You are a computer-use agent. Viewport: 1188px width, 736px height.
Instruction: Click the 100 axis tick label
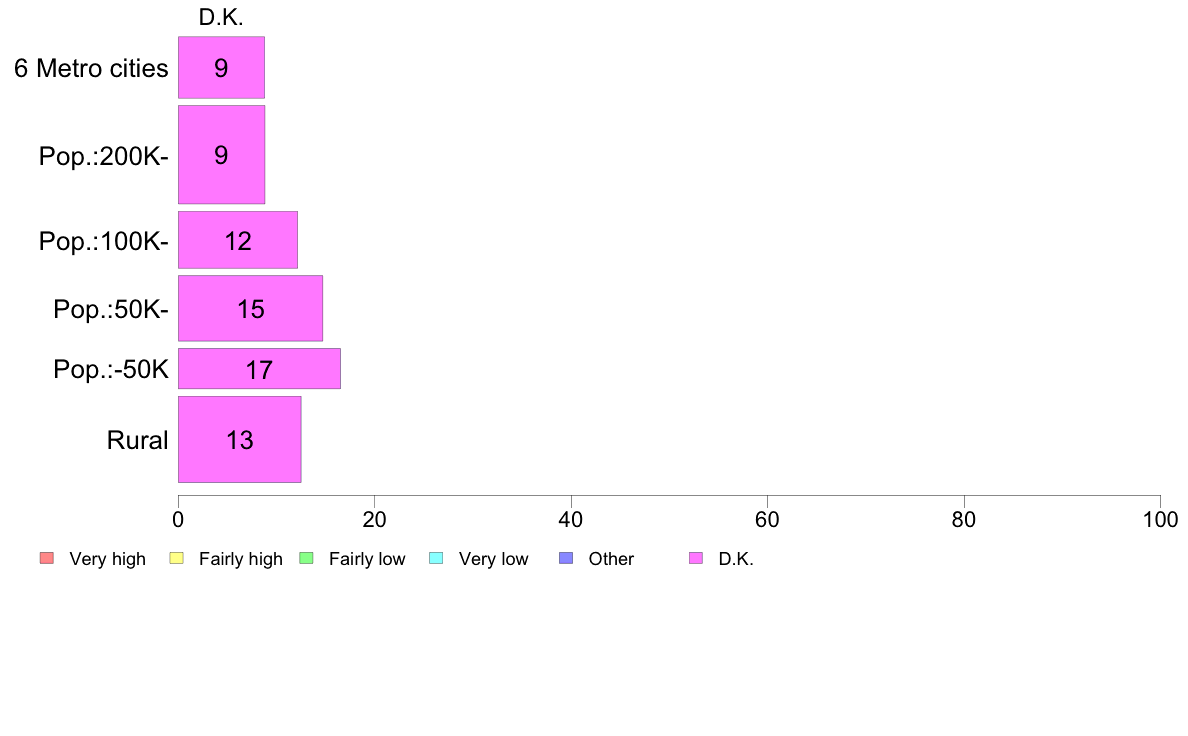(x=1160, y=519)
